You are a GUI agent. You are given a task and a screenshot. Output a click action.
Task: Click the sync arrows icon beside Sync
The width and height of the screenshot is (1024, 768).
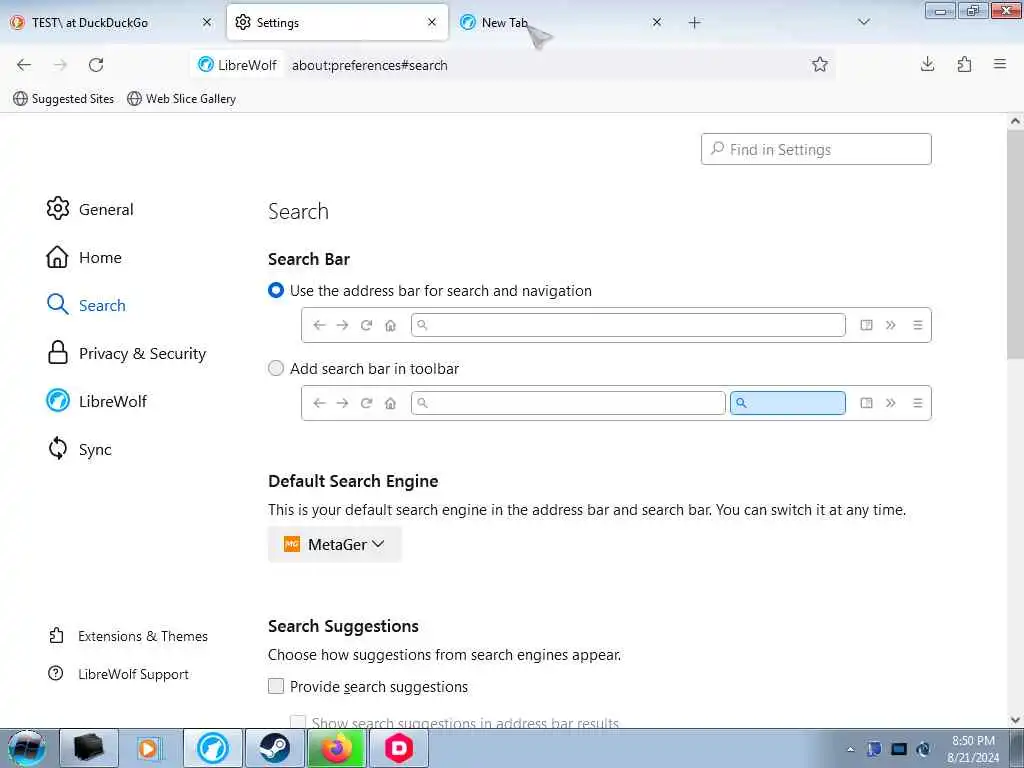point(57,449)
